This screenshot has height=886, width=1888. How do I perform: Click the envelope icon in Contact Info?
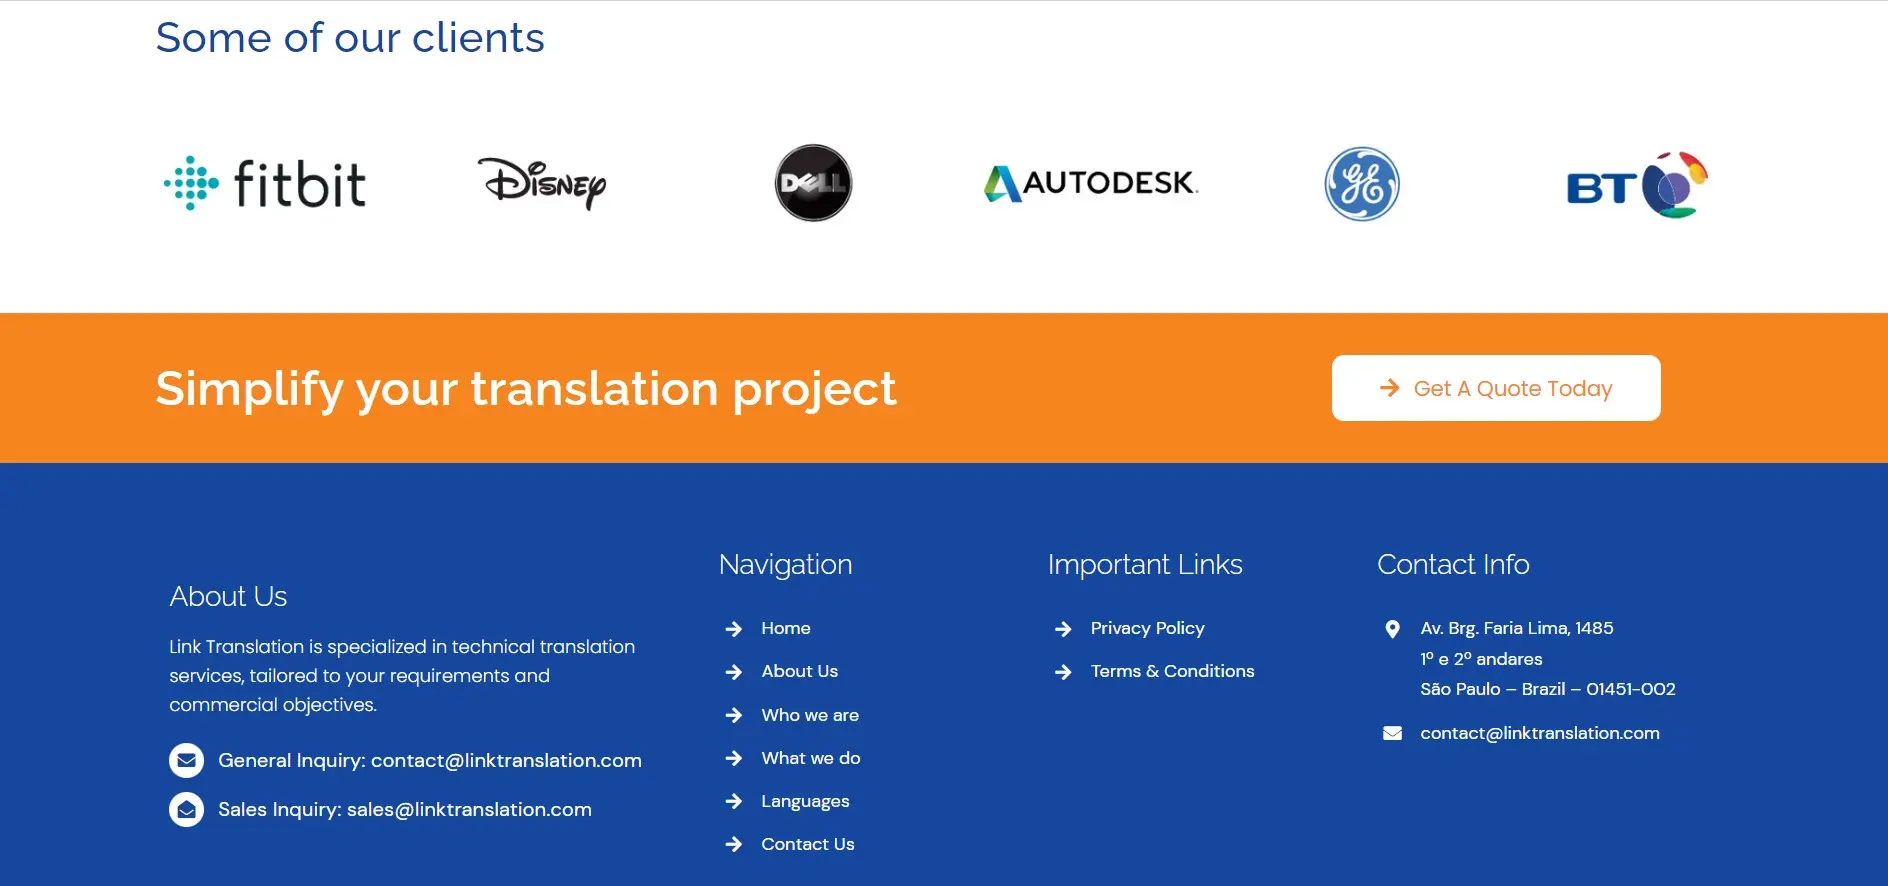1392,734
